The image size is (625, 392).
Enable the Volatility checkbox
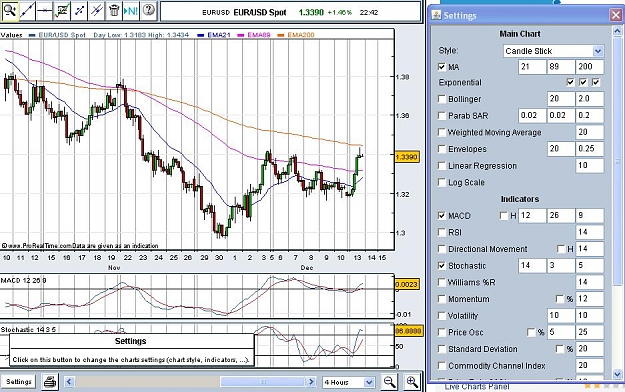pos(442,316)
